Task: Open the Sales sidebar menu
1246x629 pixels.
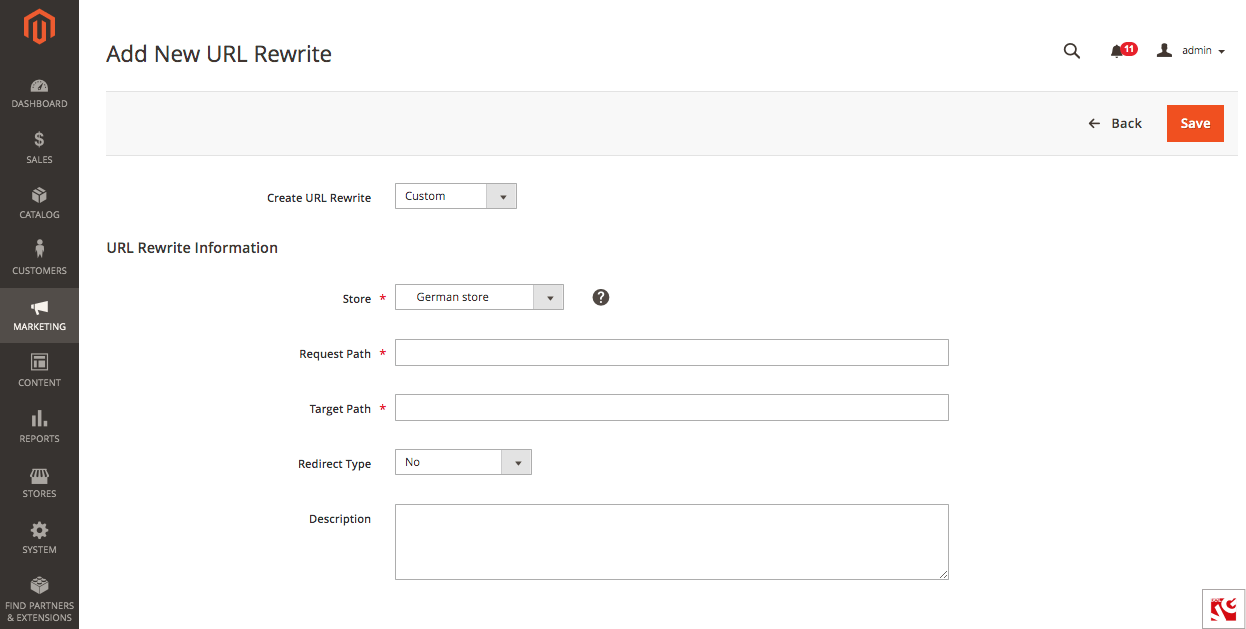Action: tap(39, 149)
